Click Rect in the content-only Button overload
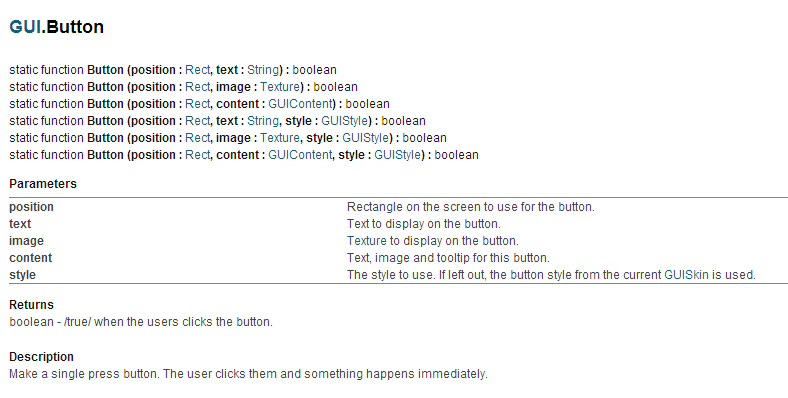The image size is (788, 398). [198, 104]
